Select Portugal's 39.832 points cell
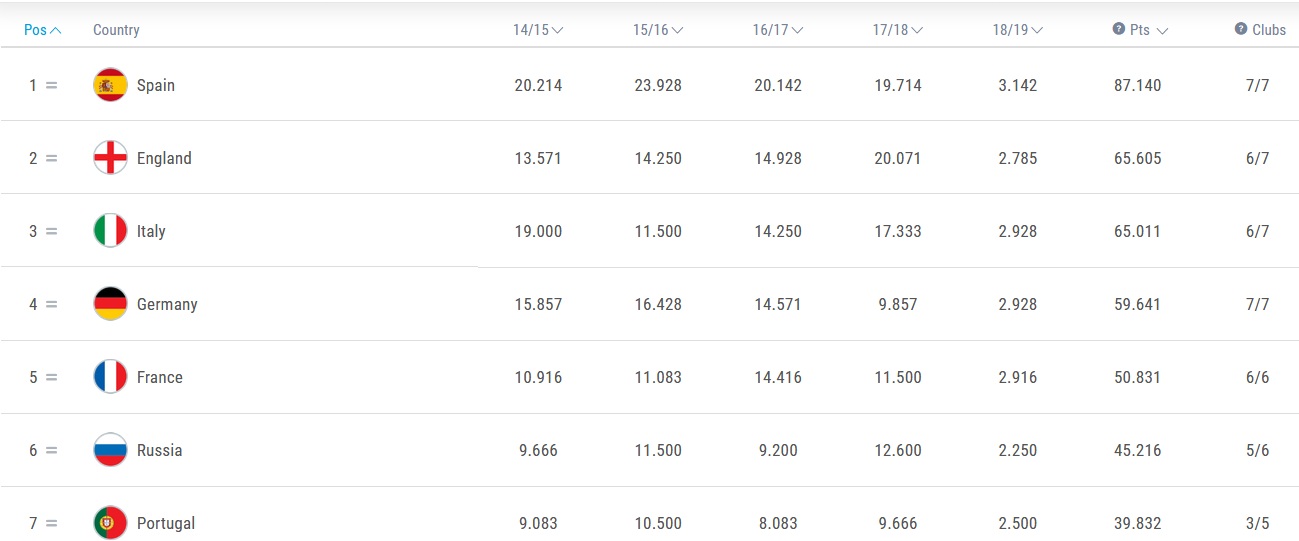 click(x=1138, y=523)
